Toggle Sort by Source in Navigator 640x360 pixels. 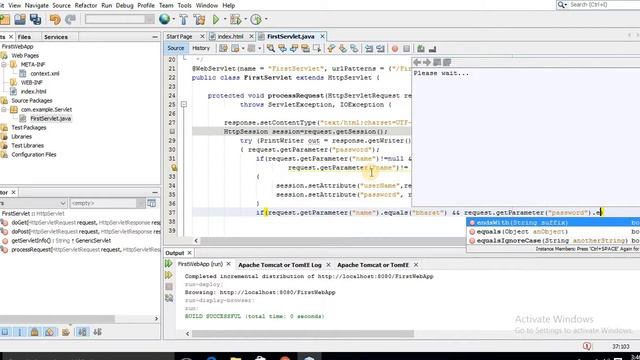97,332
